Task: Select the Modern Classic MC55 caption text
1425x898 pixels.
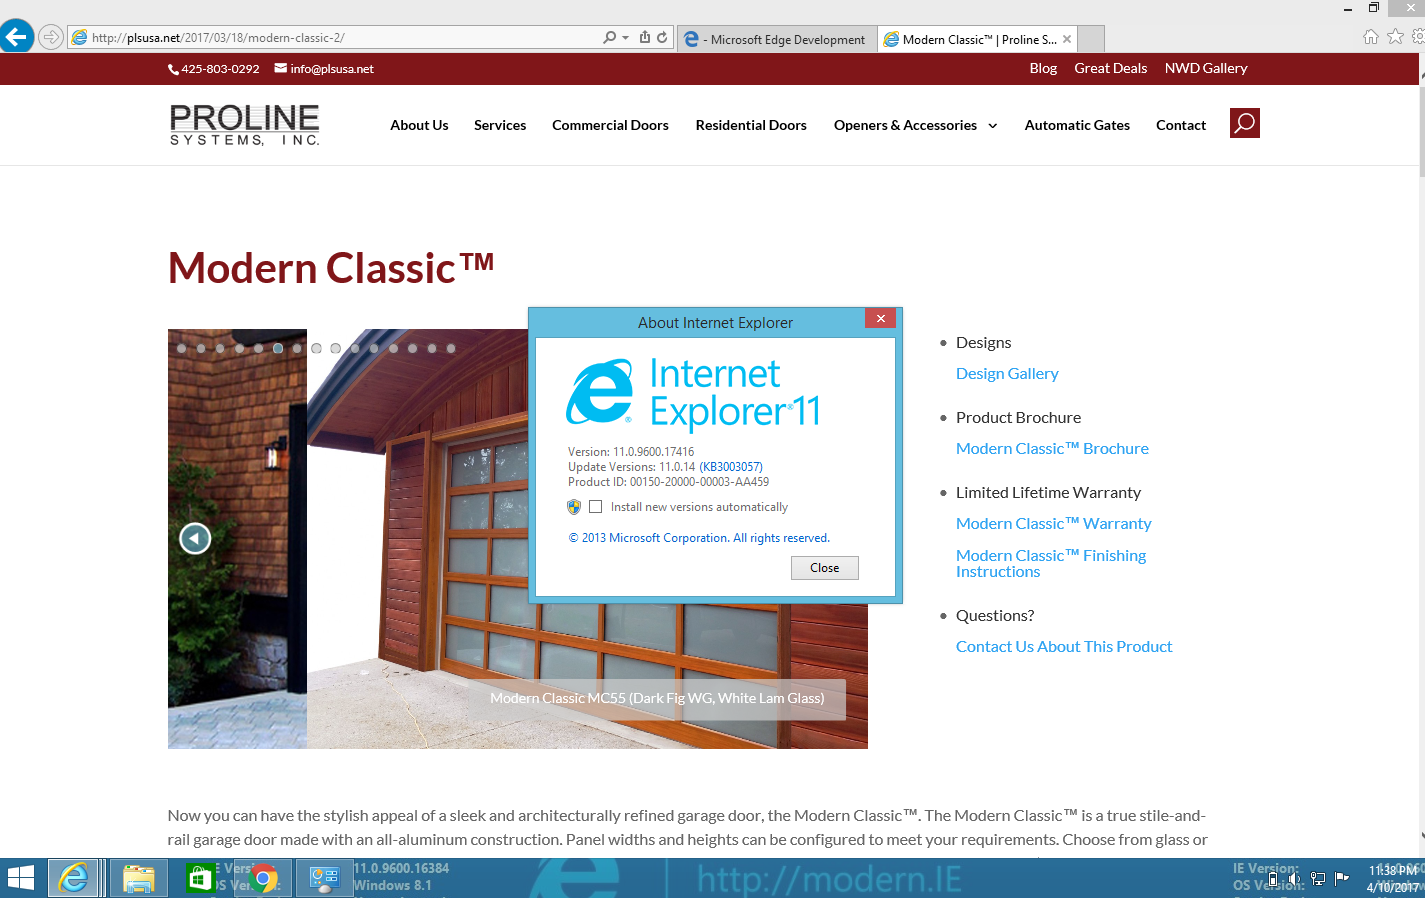Action: pyautogui.click(x=657, y=698)
